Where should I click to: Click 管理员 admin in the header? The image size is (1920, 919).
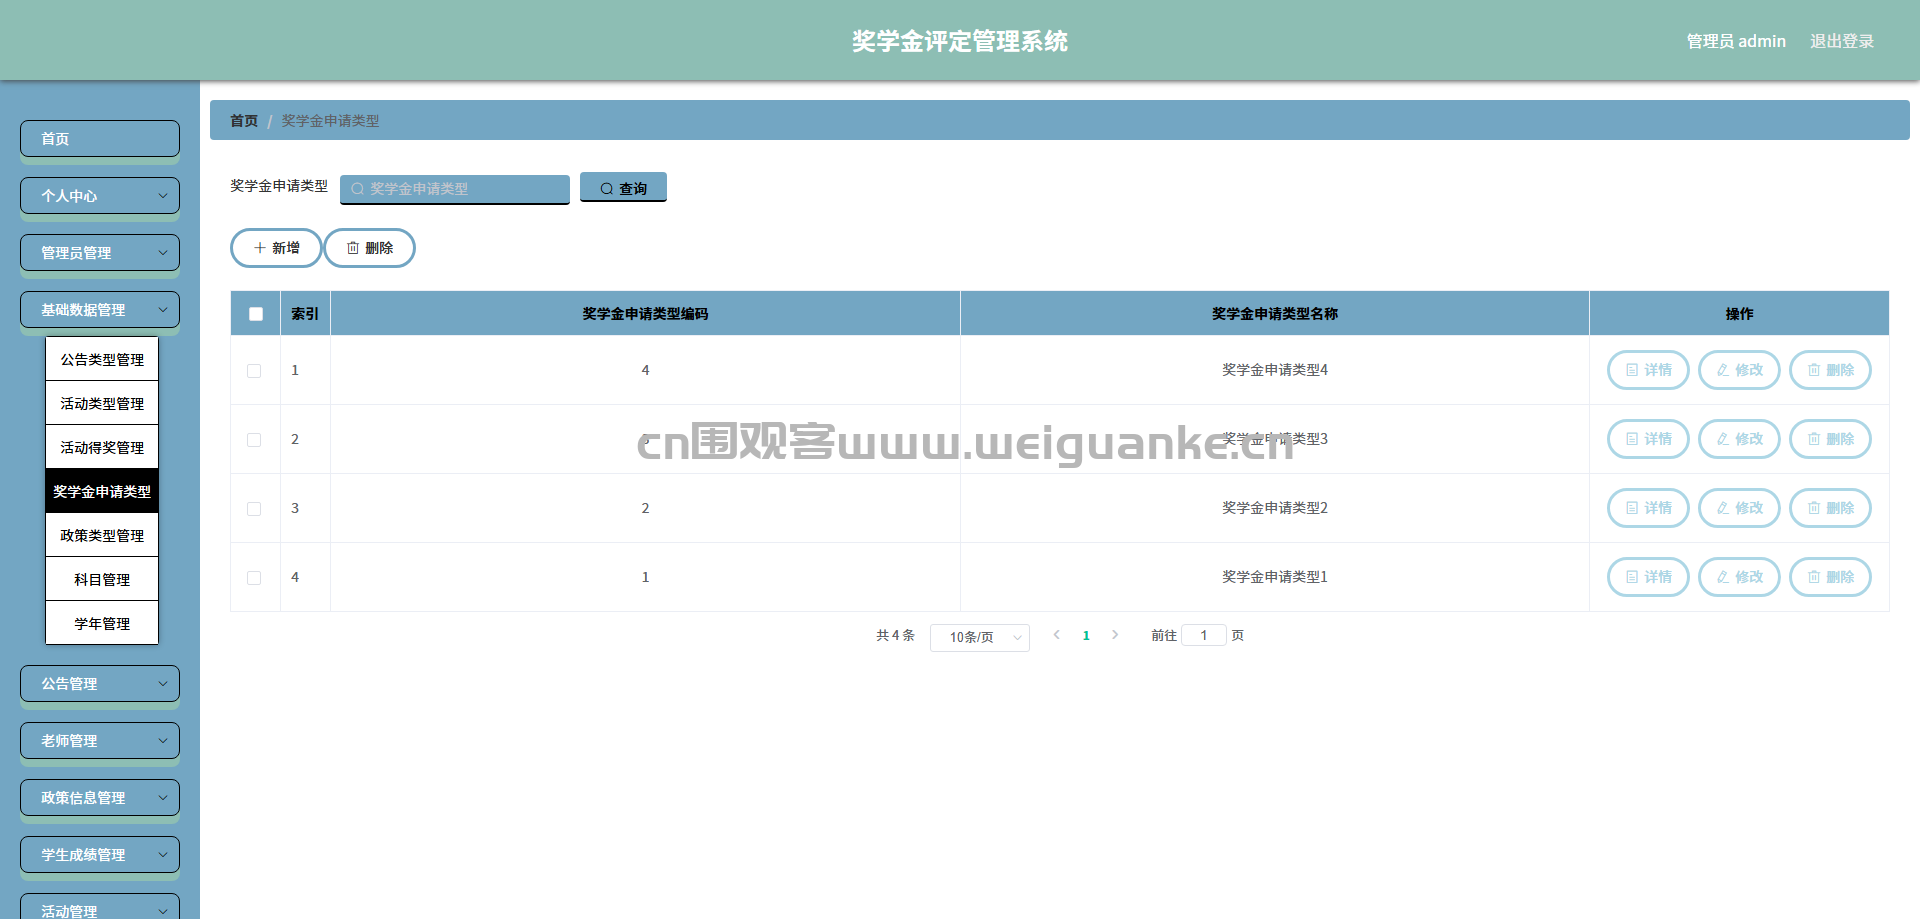coord(1736,41)
